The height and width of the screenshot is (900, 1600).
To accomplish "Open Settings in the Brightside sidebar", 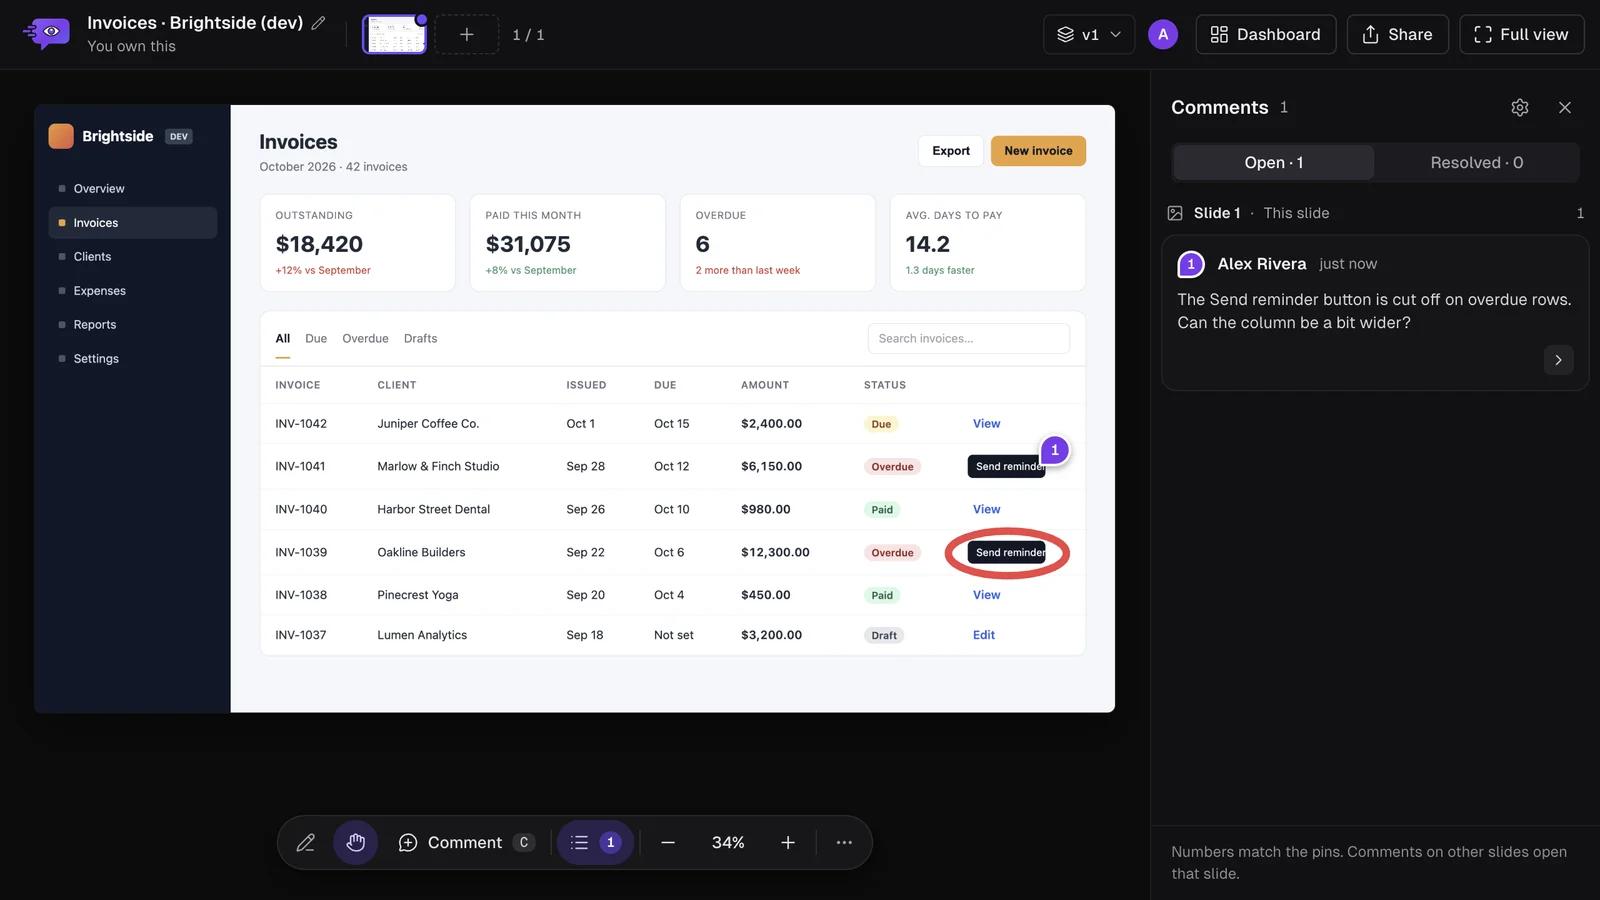I will (132, 358).
